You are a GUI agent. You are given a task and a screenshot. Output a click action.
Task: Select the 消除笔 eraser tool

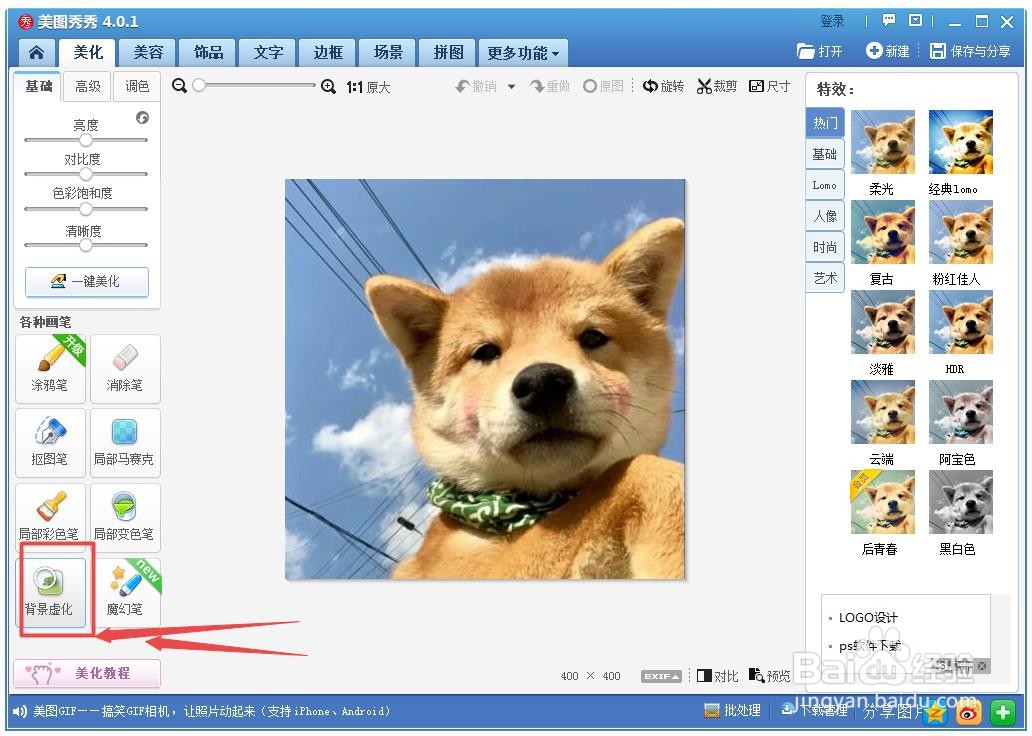pos(125,368)
